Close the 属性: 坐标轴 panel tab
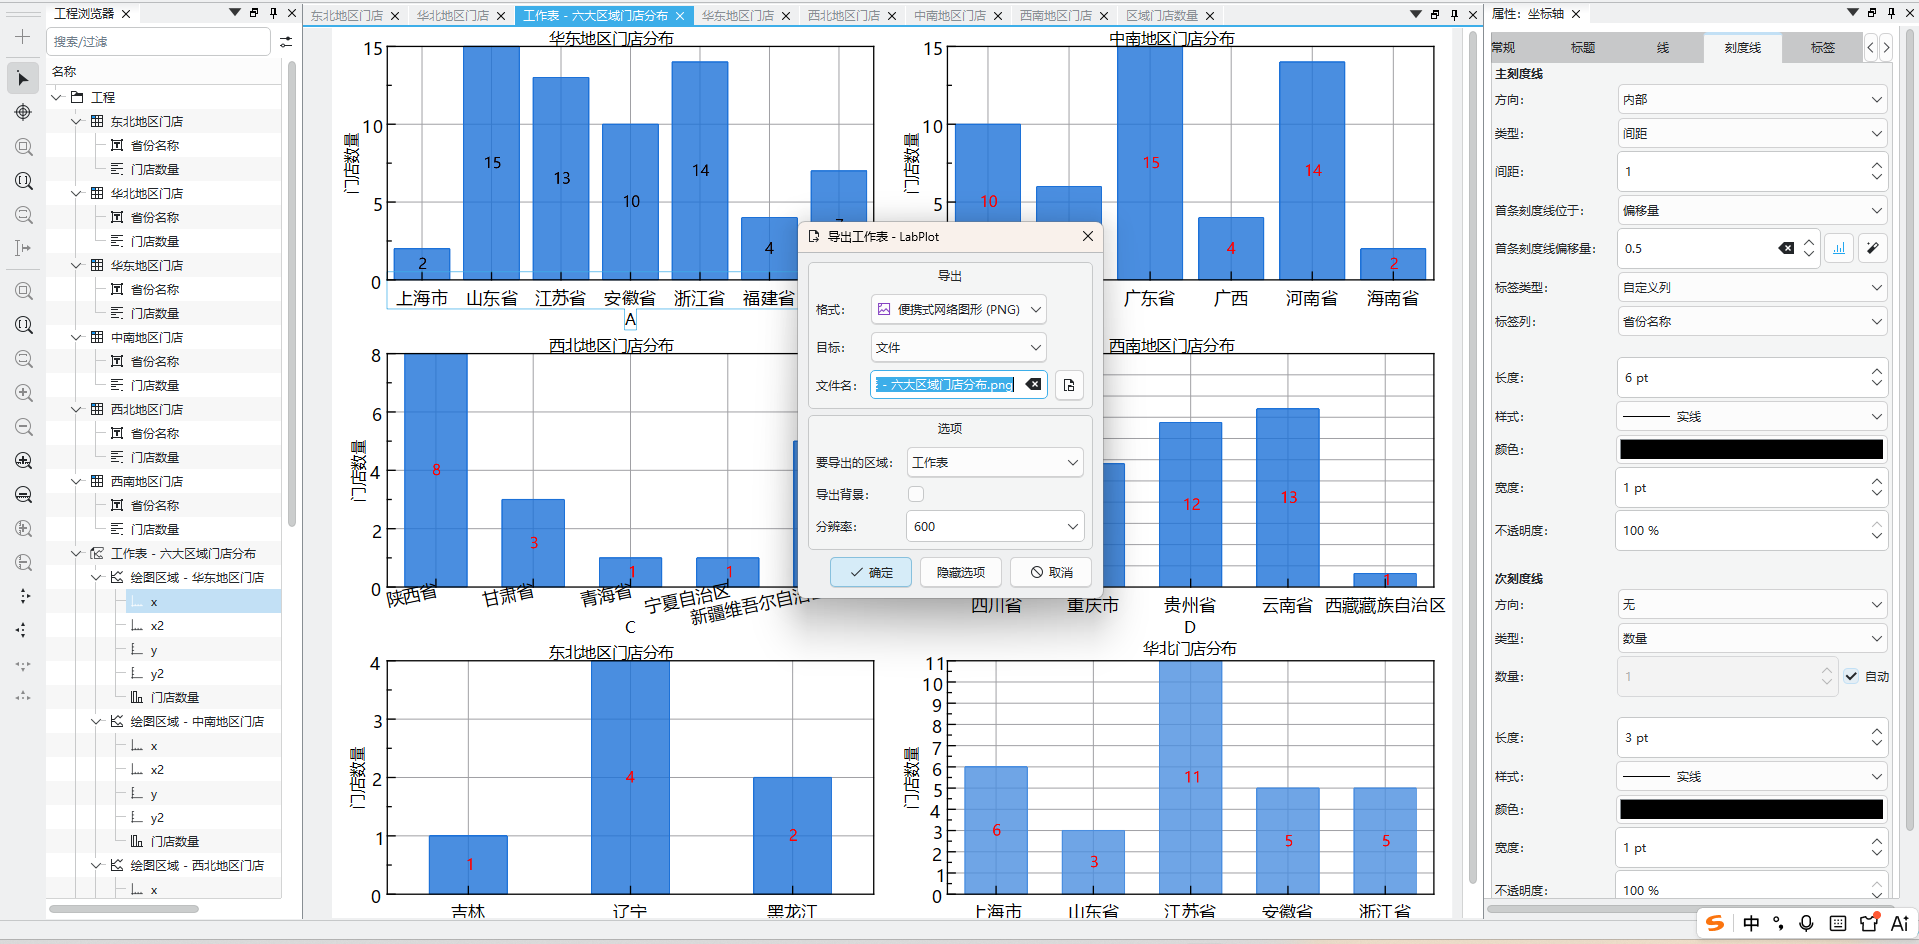 (1576, 14)
